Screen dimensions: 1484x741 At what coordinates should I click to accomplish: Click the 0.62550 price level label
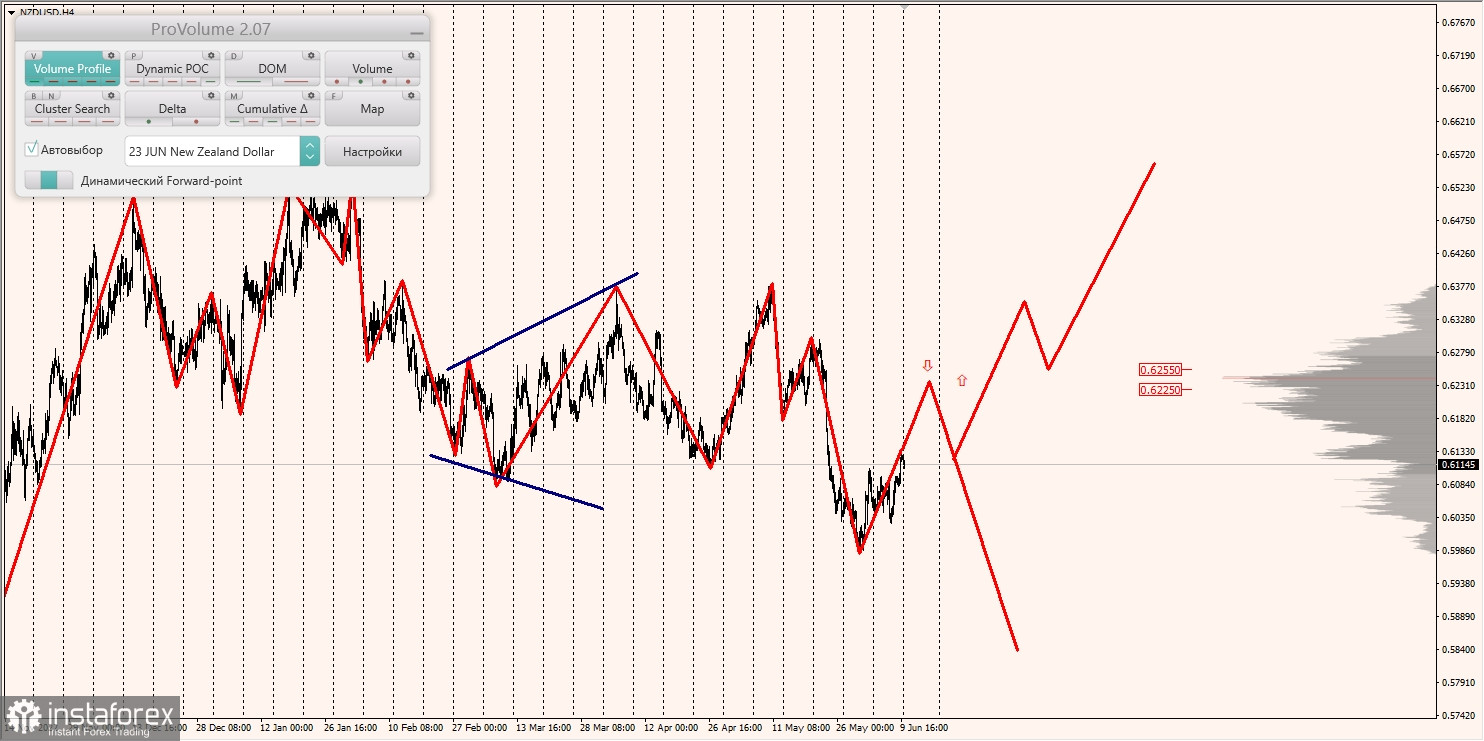tap(1159, 369)
